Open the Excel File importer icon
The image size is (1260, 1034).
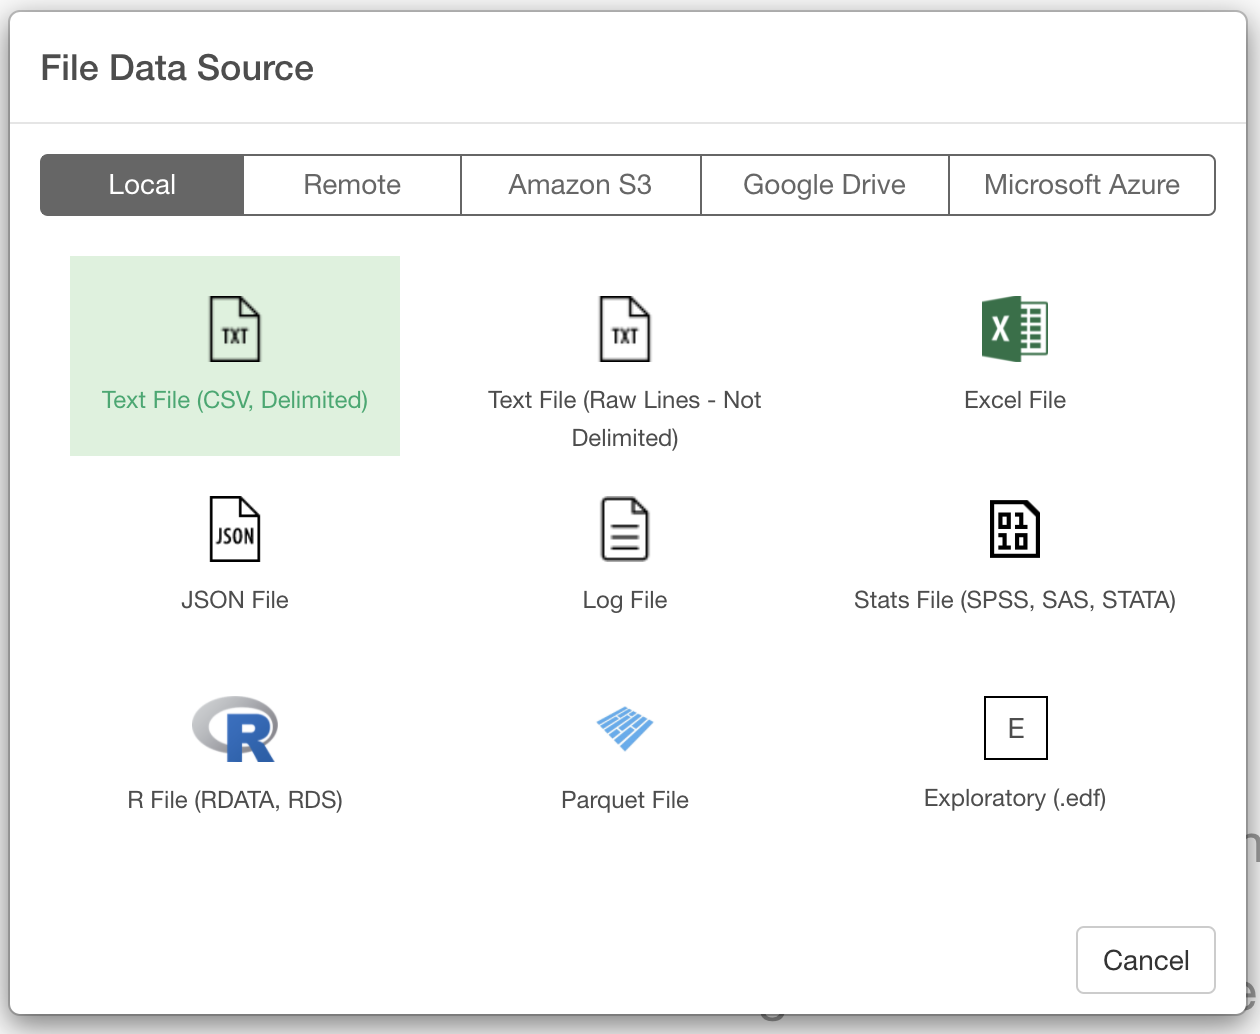1014,329
